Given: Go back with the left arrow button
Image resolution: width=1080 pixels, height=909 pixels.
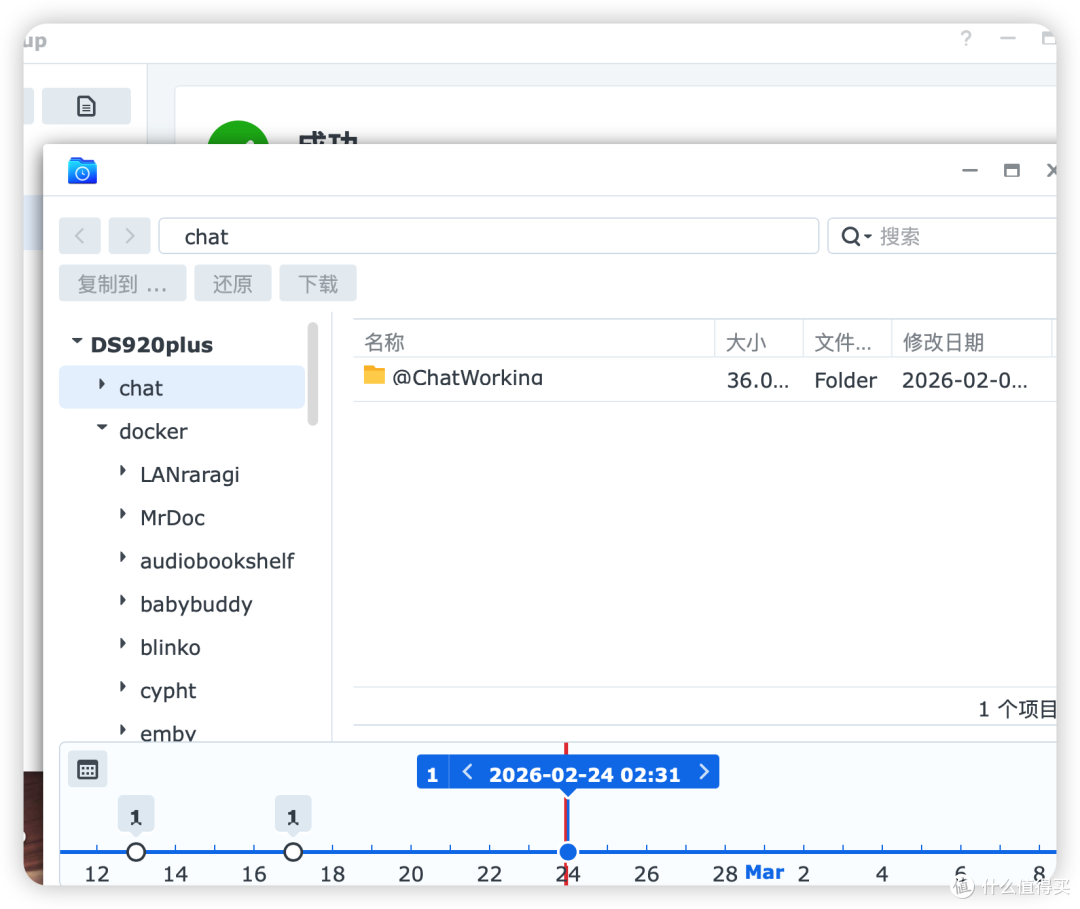Looking at the screenshot, I should (80, 236).
